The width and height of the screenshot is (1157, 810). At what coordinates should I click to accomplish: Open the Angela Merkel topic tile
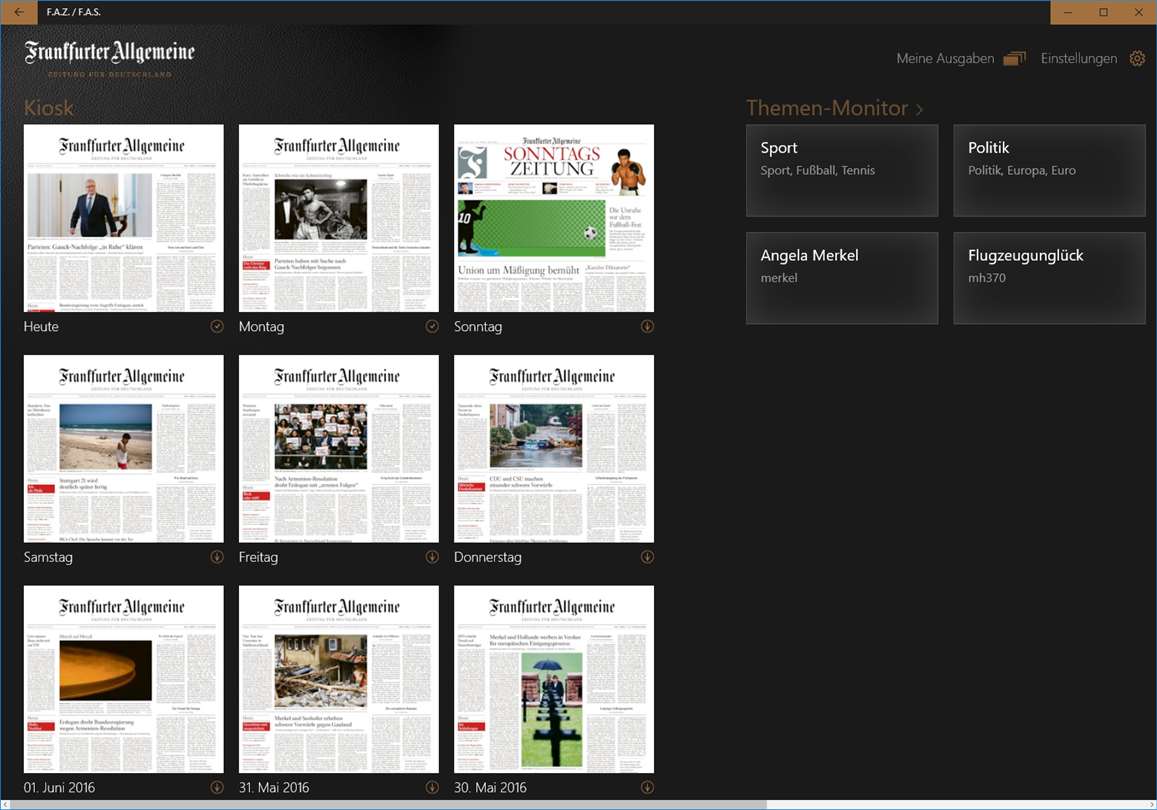click(x=842, y=278)
